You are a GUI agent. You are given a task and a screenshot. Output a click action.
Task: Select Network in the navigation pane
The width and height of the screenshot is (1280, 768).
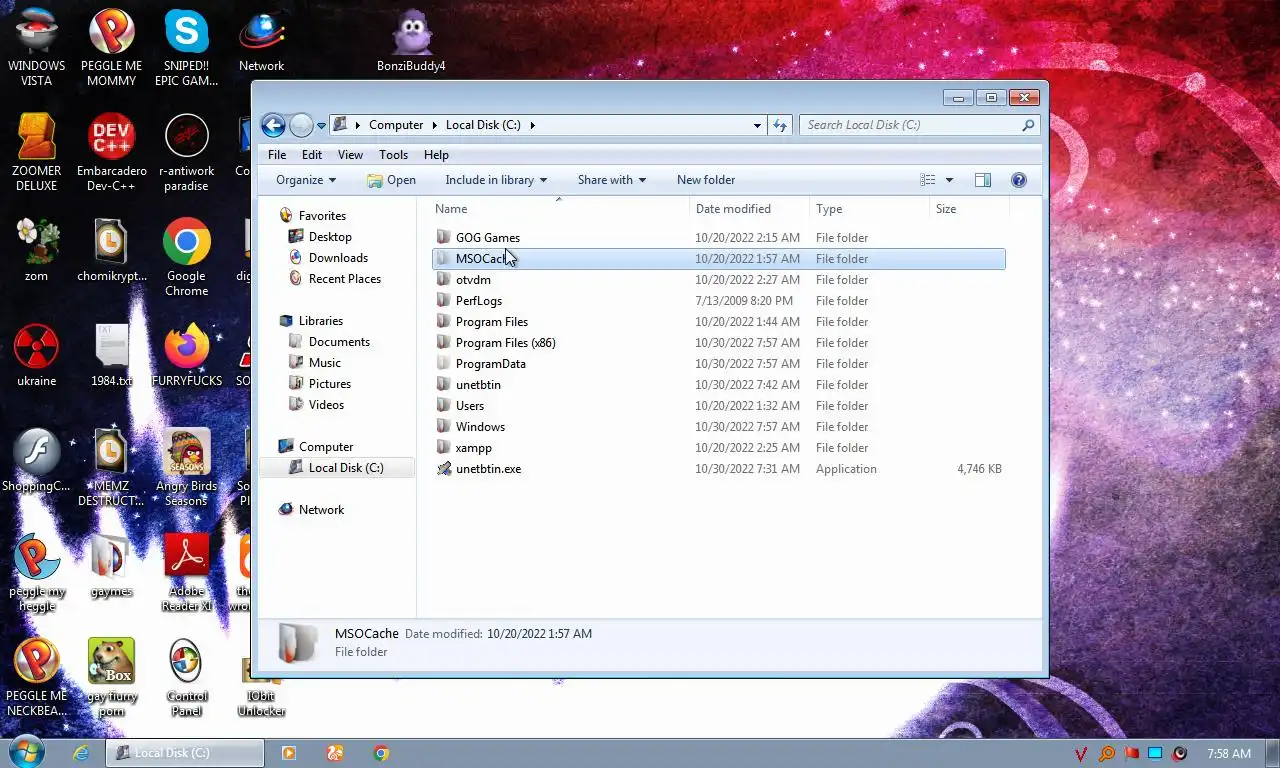pos(321,510)
